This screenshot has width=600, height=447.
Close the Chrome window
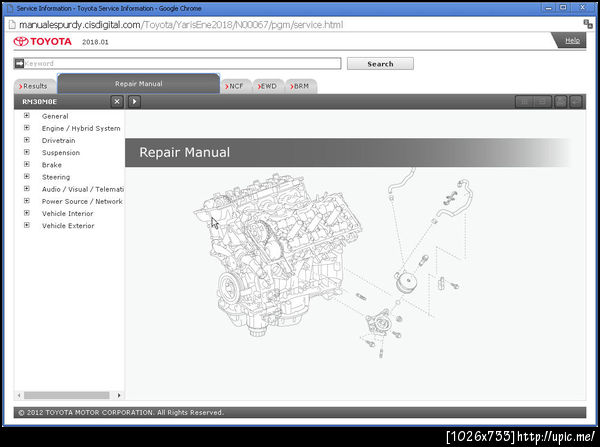coord(582,8)
